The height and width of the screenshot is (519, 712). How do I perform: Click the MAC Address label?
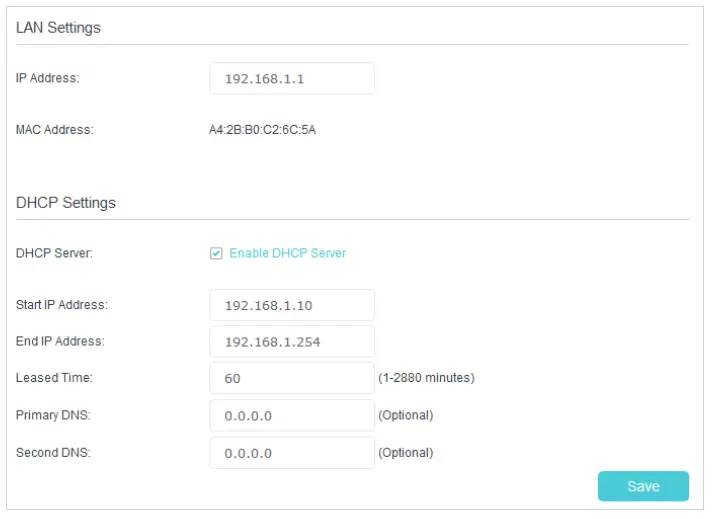pos(54,130)
